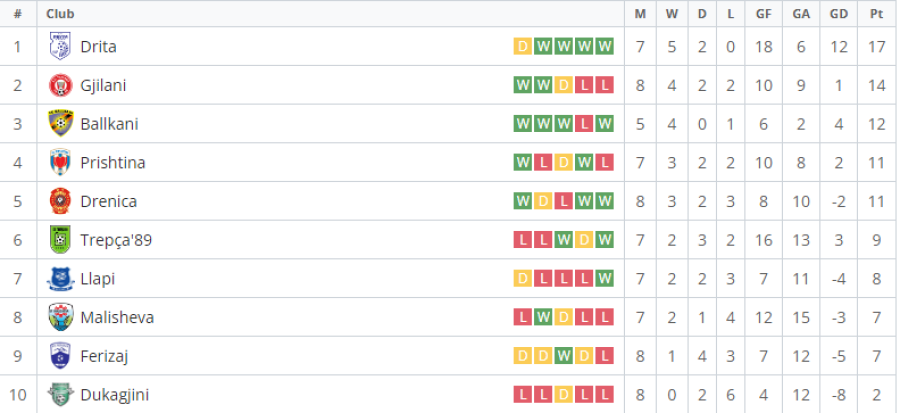Click Ferizaj's green W form badge

pos(563,356)
